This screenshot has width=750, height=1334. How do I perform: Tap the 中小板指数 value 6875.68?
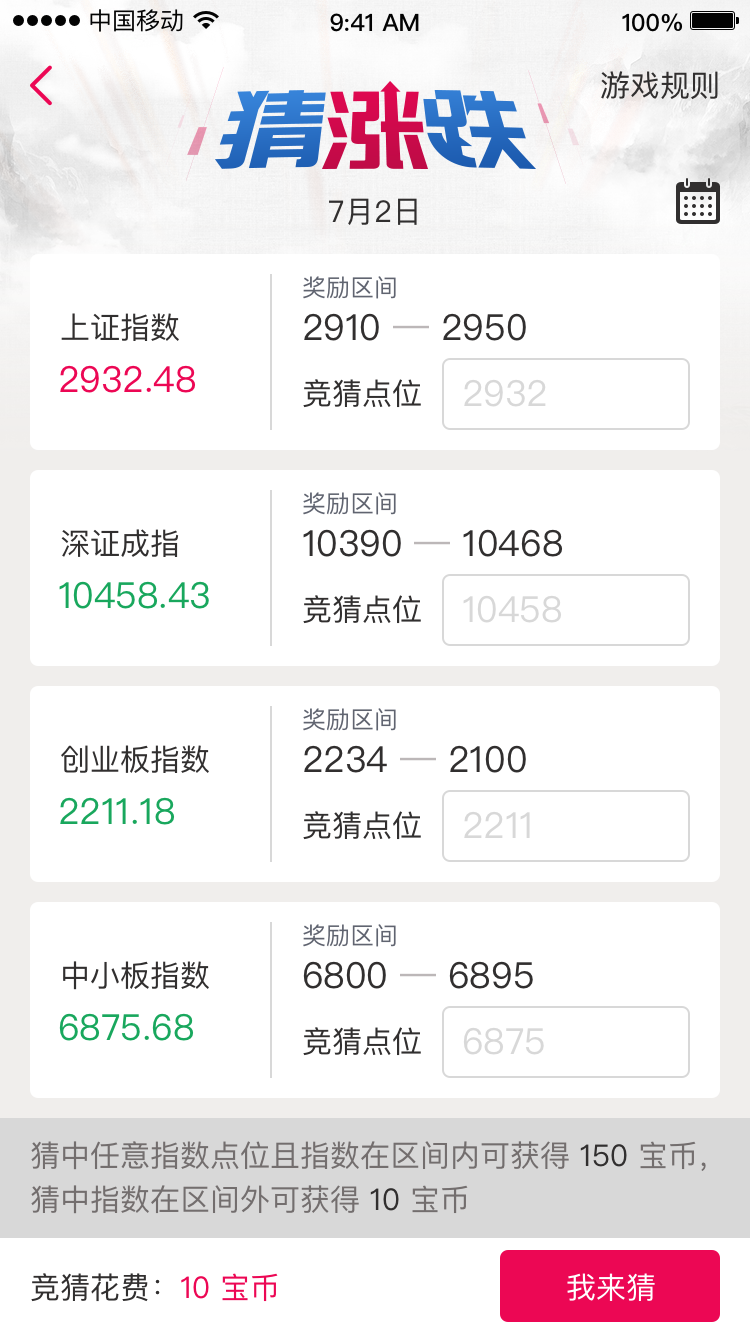(x=127, y=1028)
